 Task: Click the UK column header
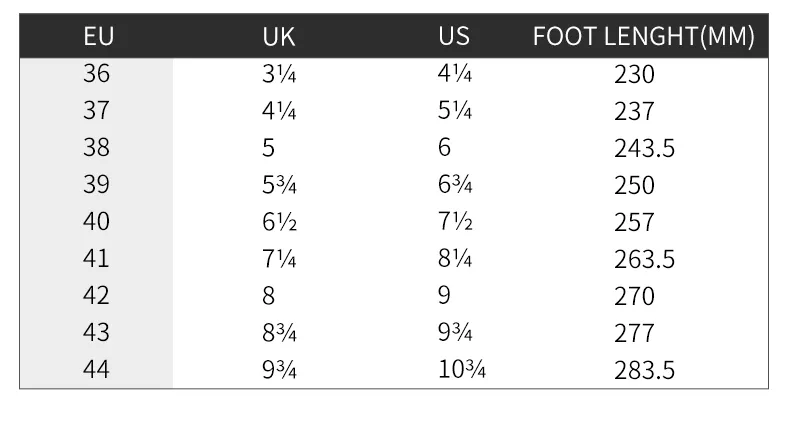[279, 37]
